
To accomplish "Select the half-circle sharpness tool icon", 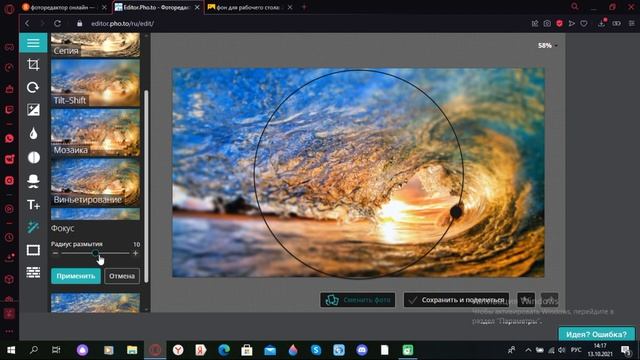I will click(x=33, y=158).
